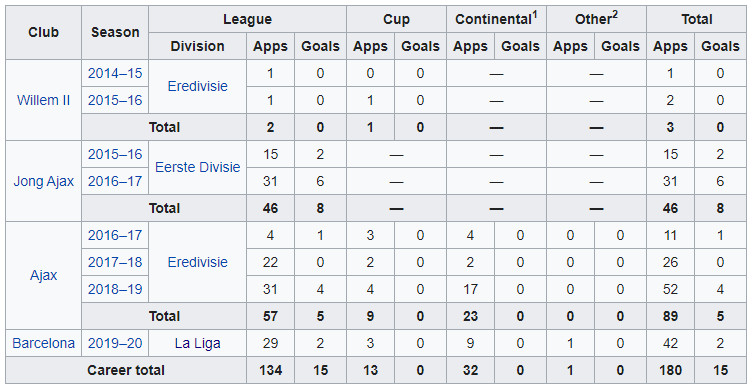Click the Continental column header footnote
The height and width of the screenshot is (392, 756).
click(x=535, y=14)
